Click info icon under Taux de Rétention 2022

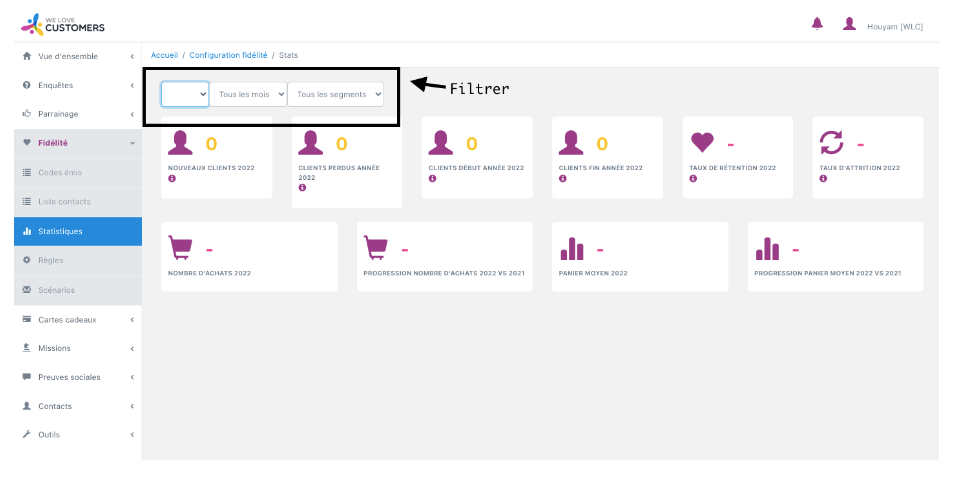point(692,178)
